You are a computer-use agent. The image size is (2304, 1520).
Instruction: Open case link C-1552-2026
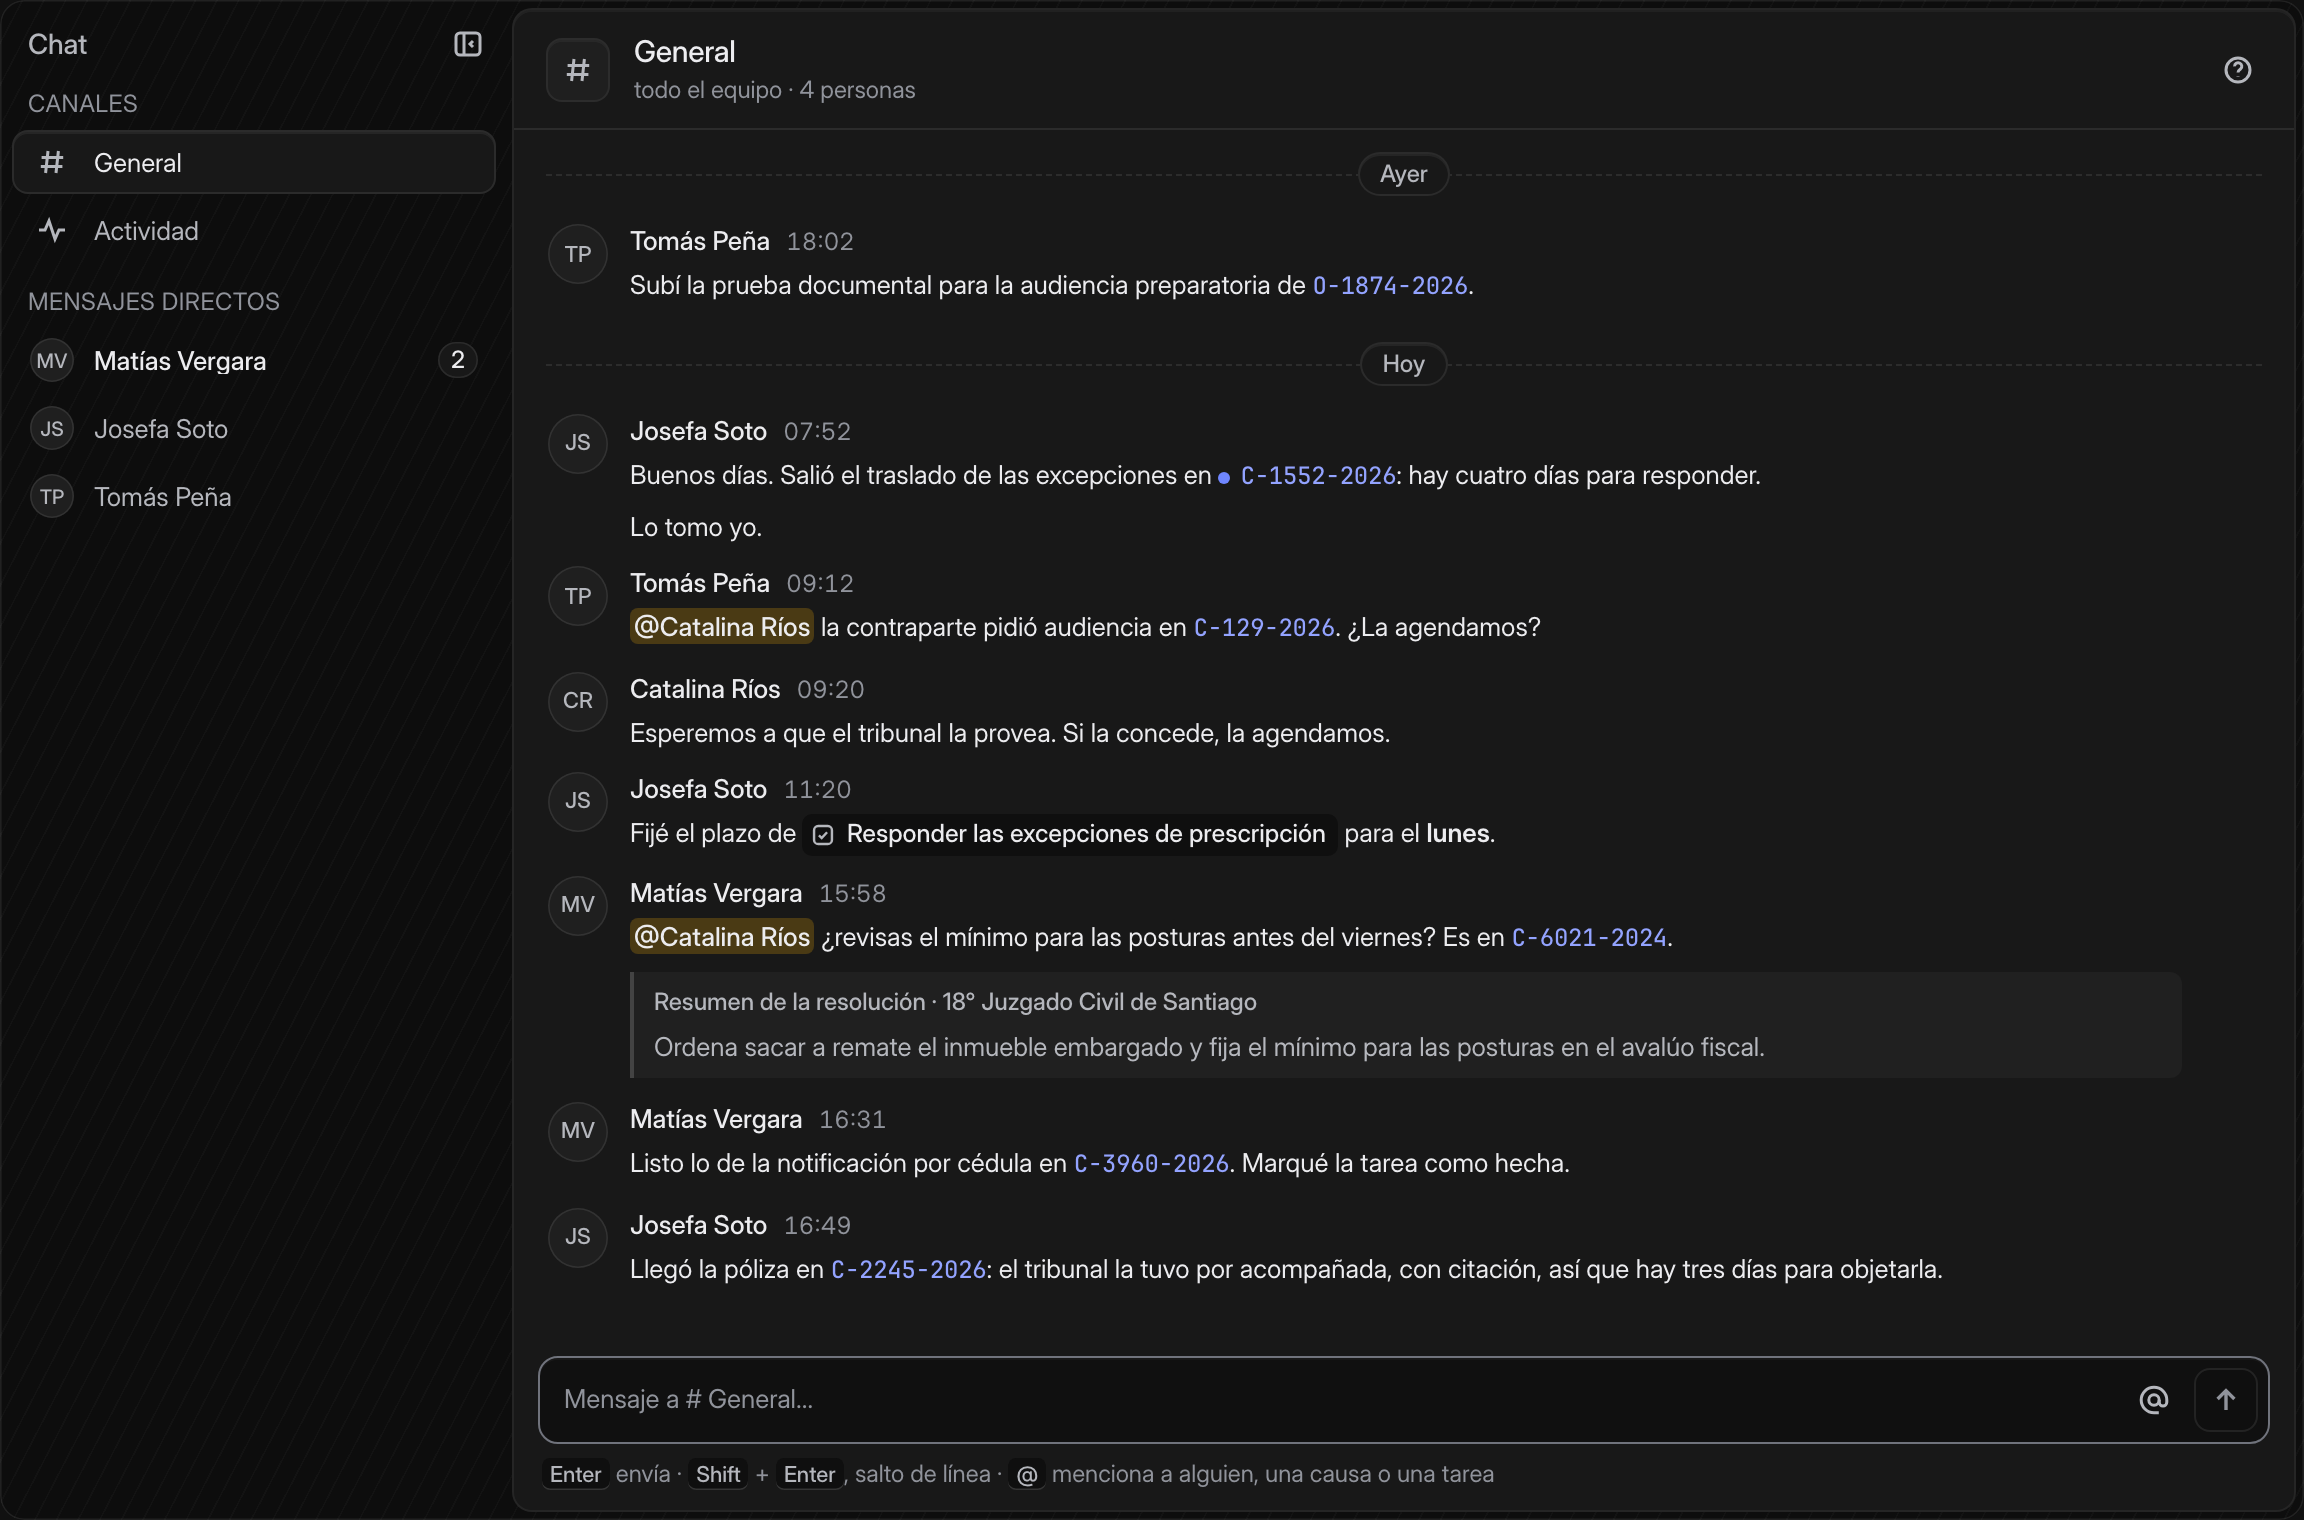click(1318, 476)
